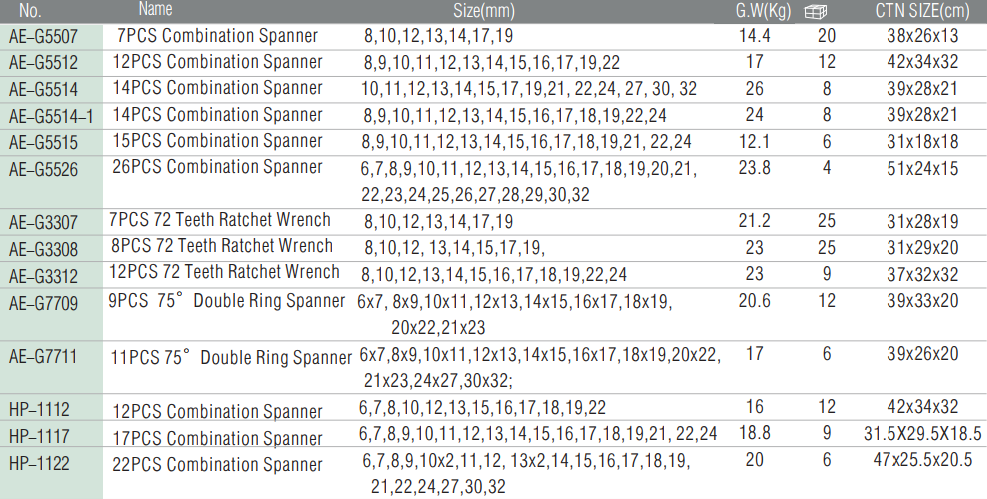Viewport: 987px width, 499px height.
Task: Select gross weight 14.4 cell
Action: click(754, 35)
